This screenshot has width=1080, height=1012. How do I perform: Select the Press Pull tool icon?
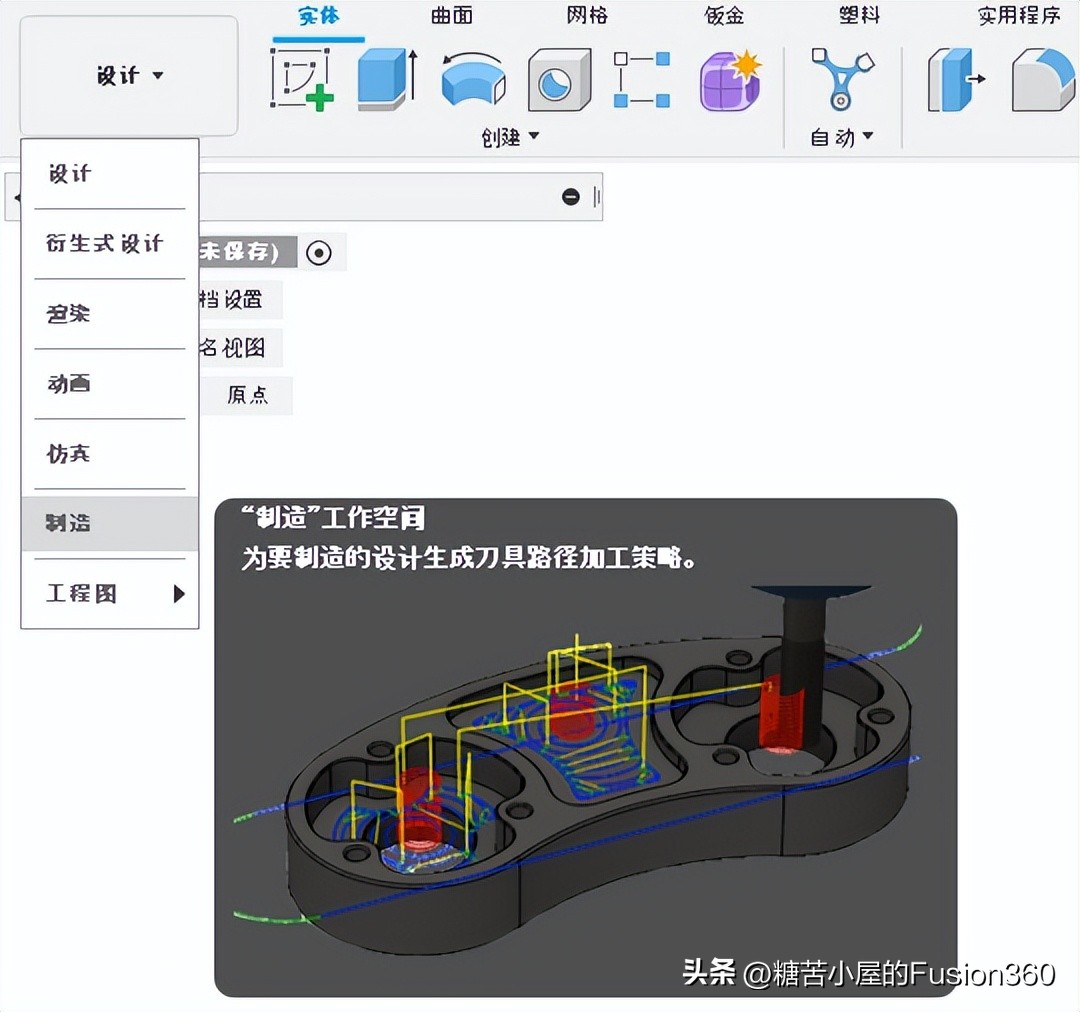pos(955,80)
